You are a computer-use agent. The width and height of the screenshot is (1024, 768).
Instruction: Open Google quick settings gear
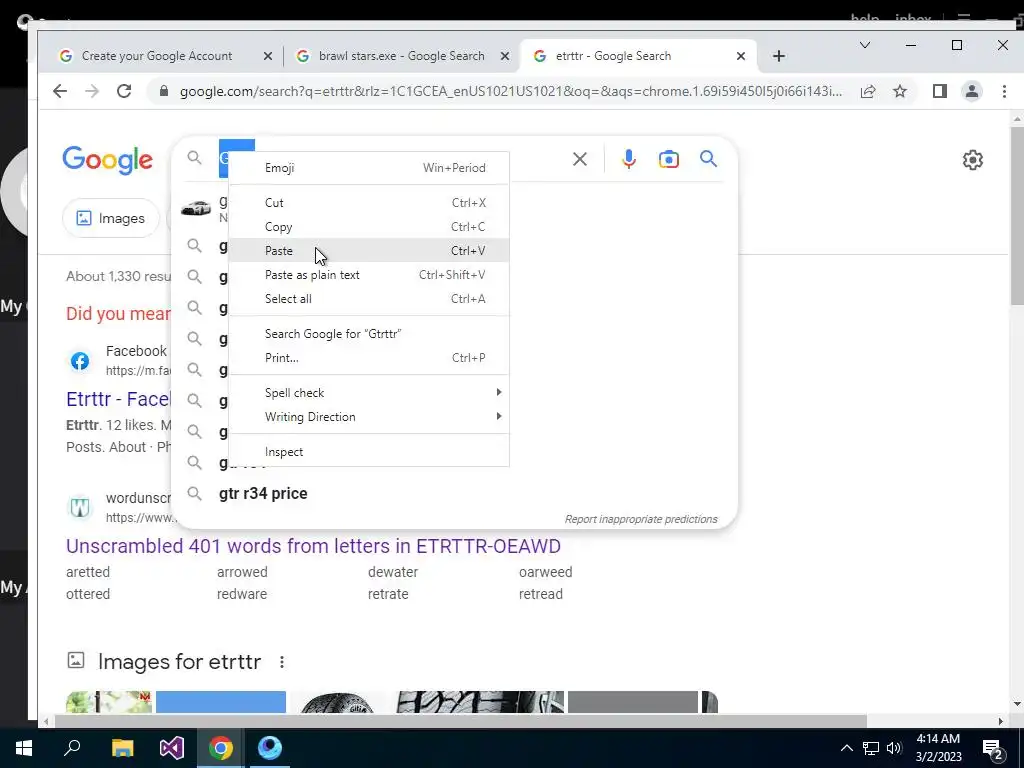click(x=972, y=160)
